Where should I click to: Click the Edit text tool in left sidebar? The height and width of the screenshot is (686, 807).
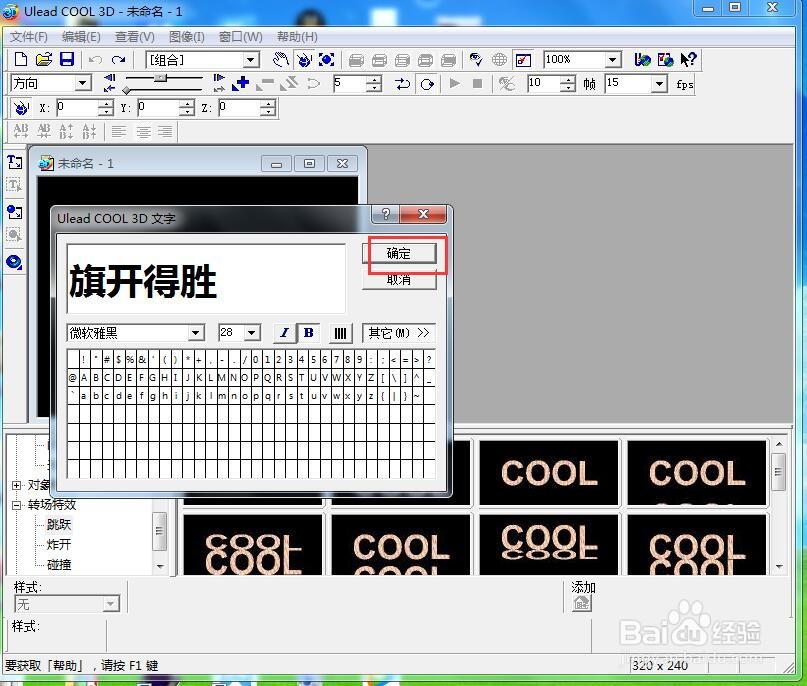pyautogui.click(x=14, y=185)
